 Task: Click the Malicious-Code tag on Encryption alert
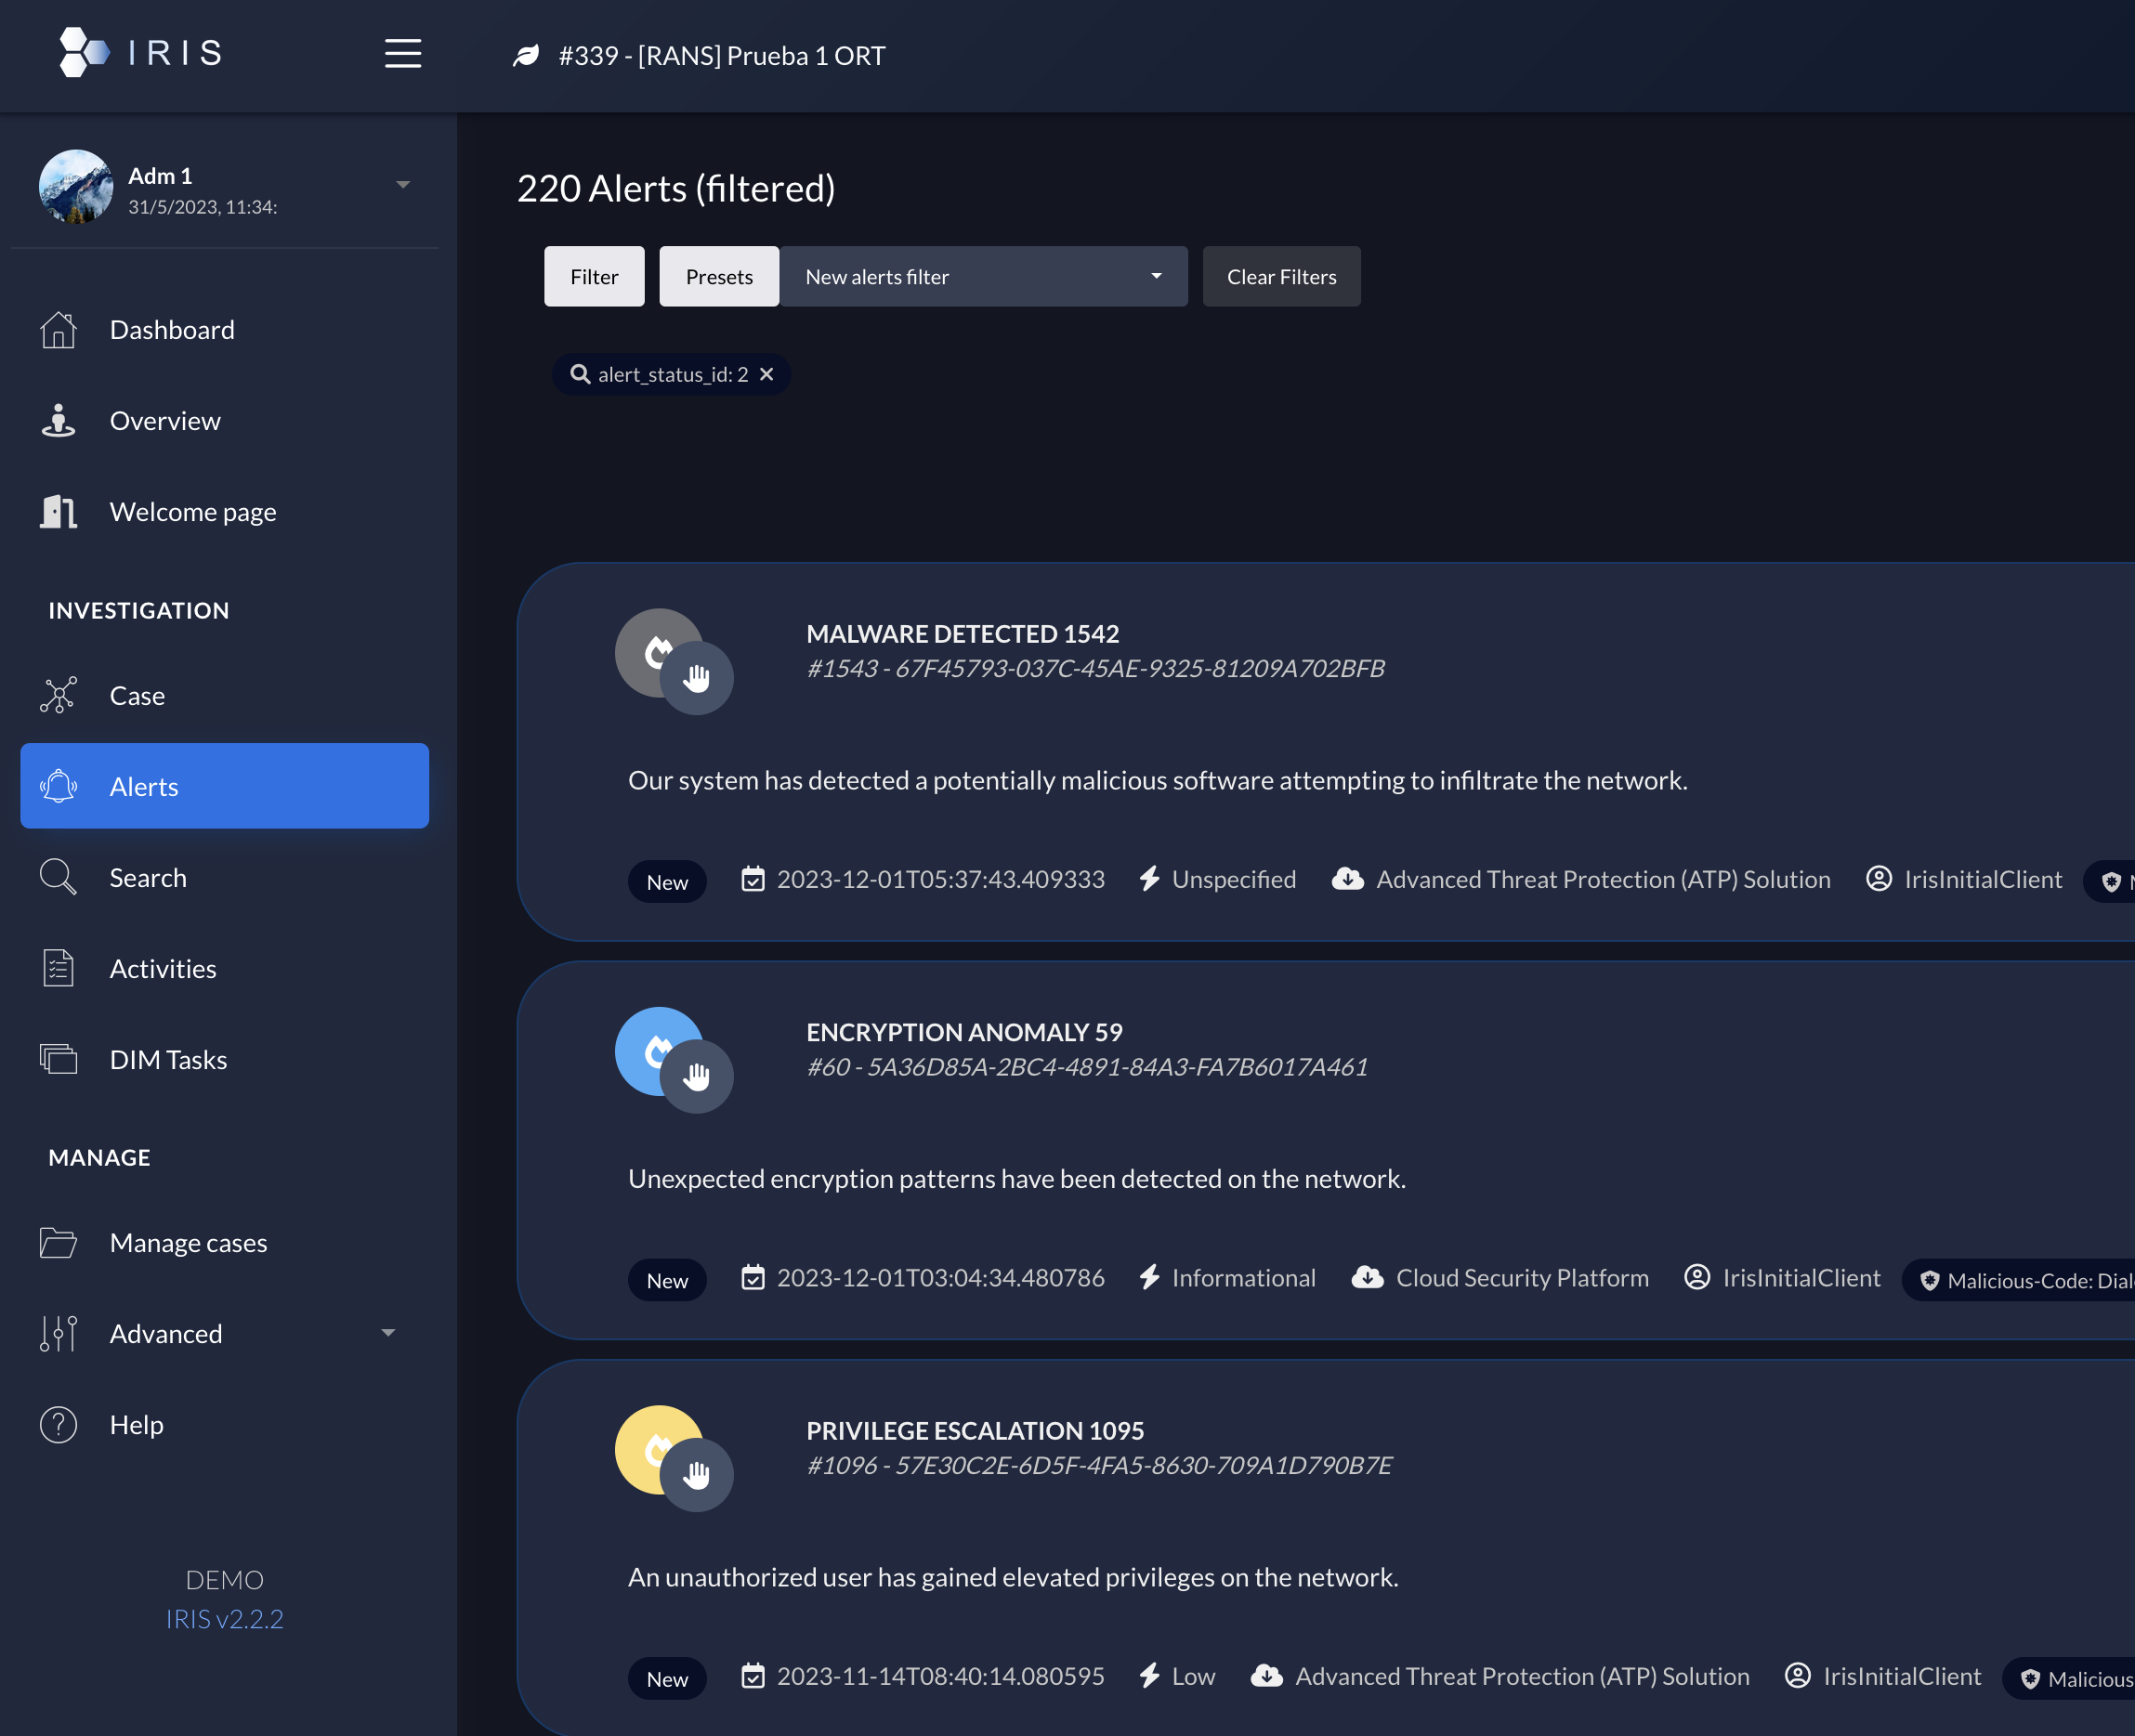pos(2030,1280)
